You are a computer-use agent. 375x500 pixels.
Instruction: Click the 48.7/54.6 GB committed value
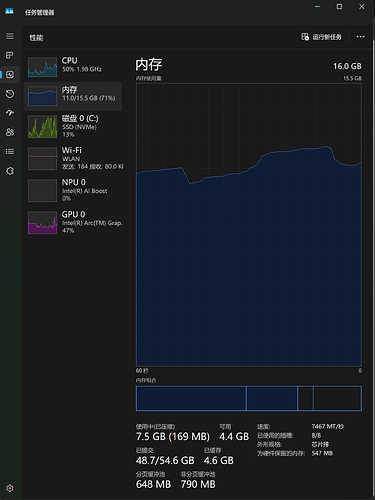point(165,460)
